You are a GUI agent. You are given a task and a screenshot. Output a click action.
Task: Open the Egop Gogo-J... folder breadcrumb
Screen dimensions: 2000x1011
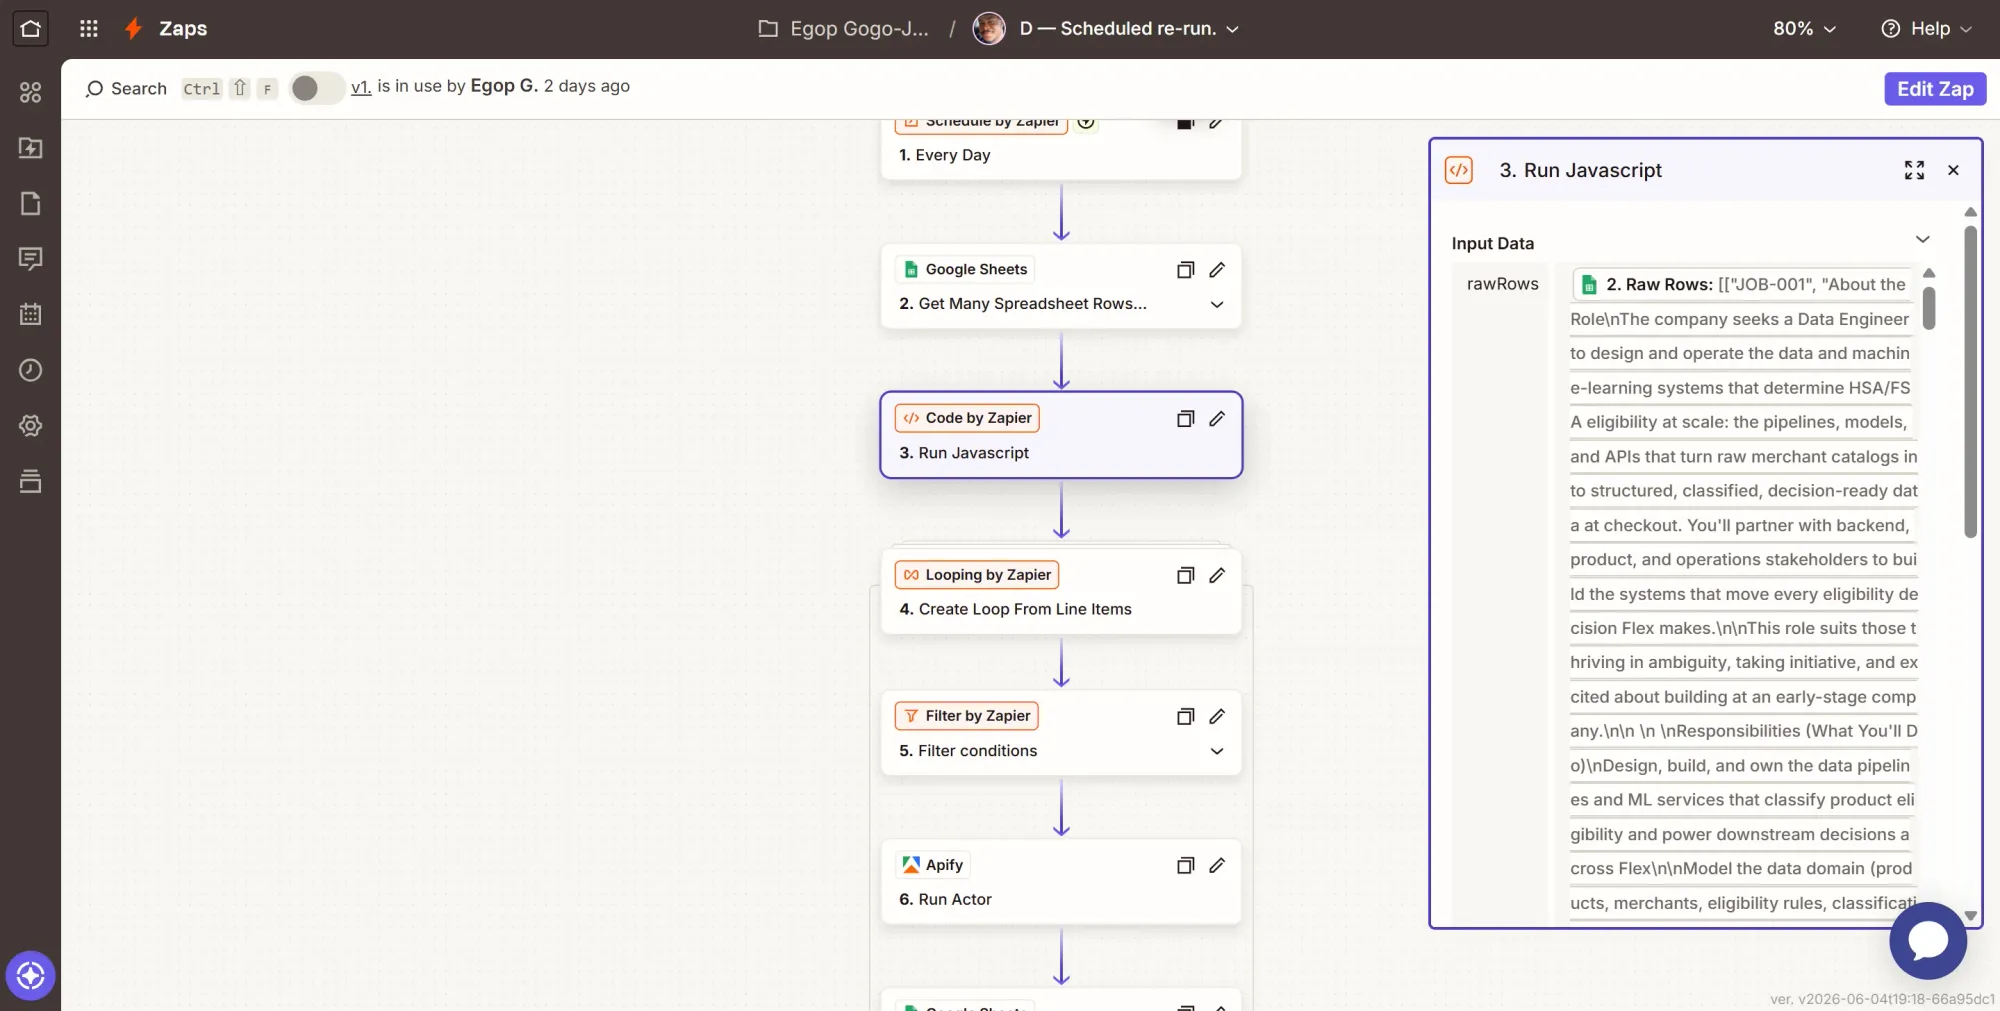(x=843, y=29)
